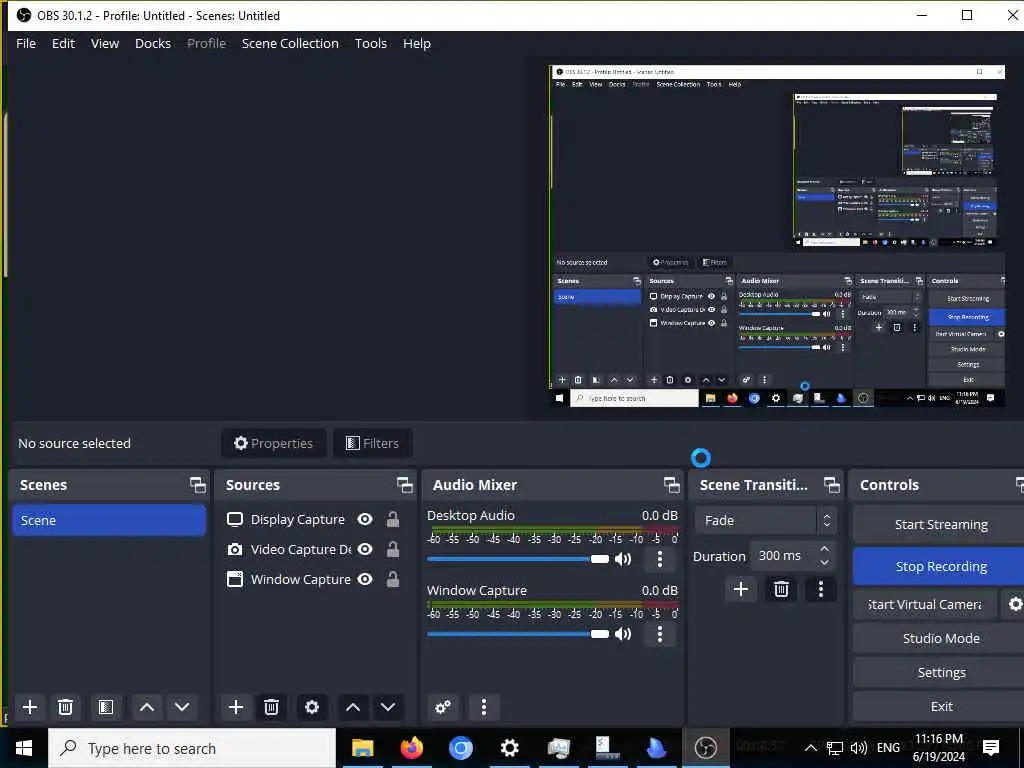Viewport: 1024px width, 768px height.
Task: Float the Scenes dock with popout icon
Action: 197,485
